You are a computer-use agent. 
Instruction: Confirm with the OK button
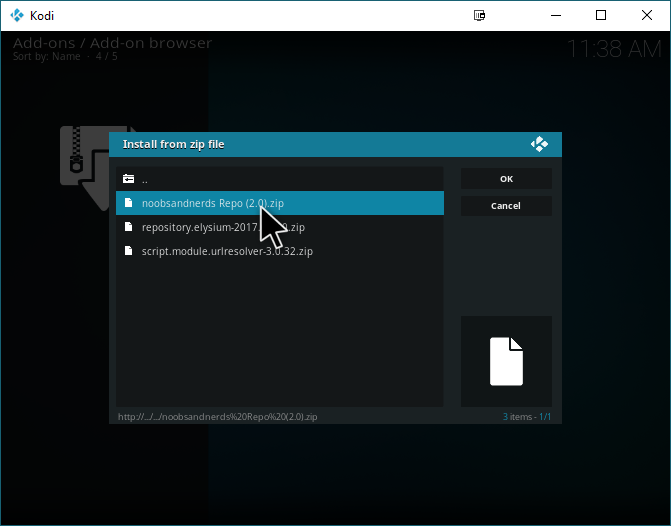tap(506, 179)
